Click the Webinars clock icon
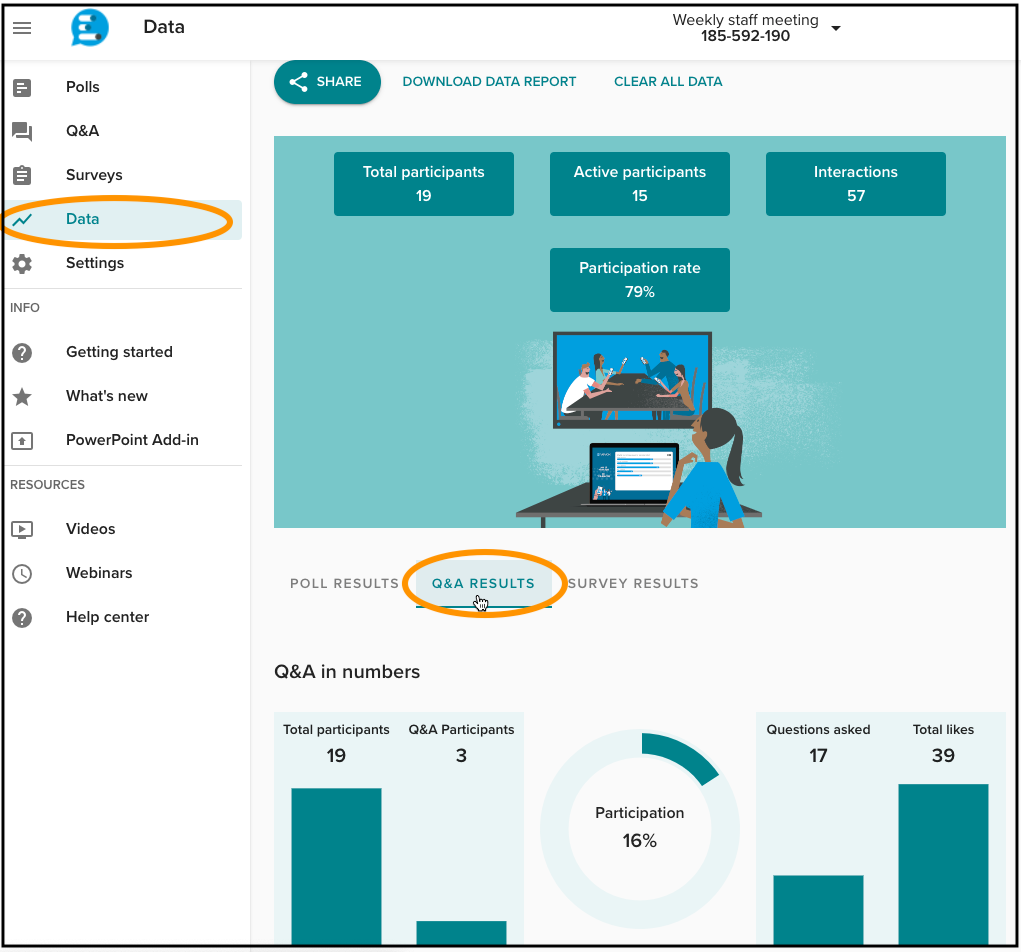Screen dimensions: 1021x952 click(x=22, y=574)
